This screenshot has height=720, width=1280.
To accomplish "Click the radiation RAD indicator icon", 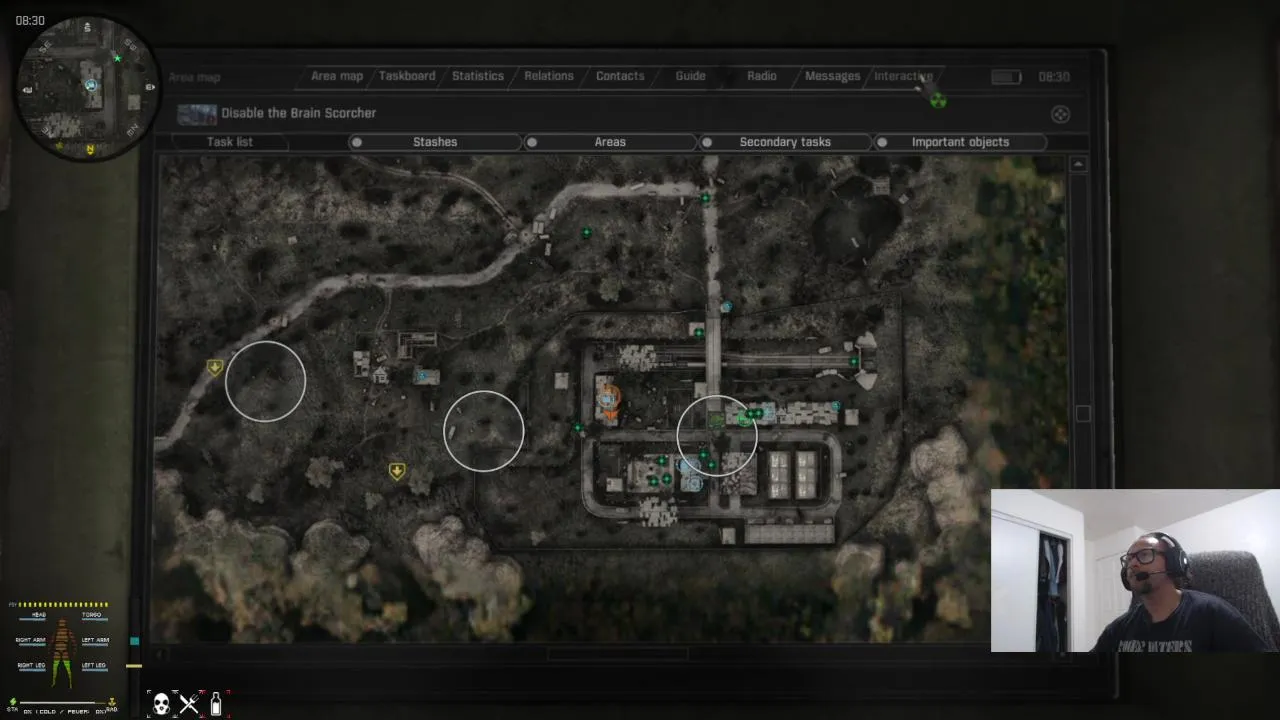I will 111,704.
